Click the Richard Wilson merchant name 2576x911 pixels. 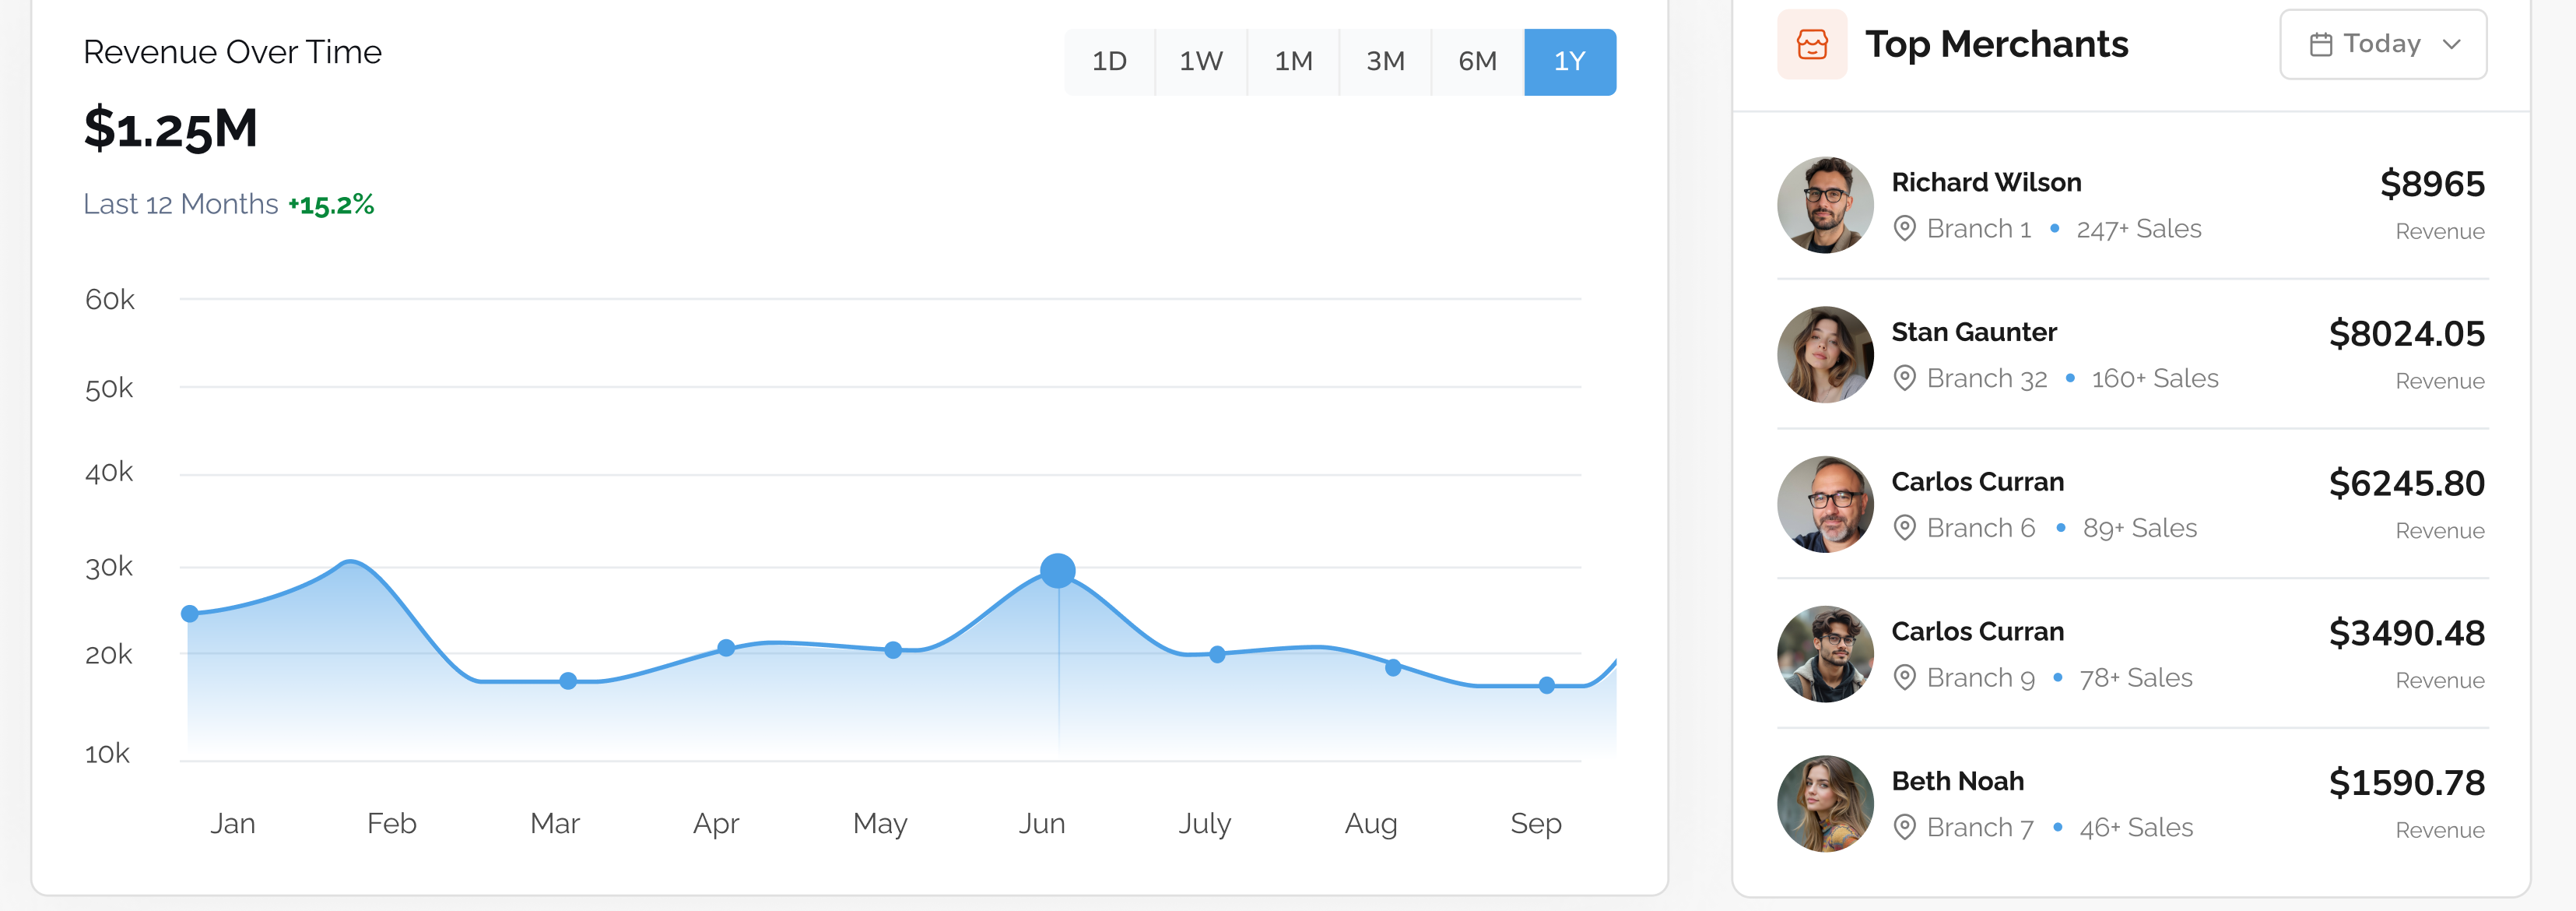coord(1986,183)
